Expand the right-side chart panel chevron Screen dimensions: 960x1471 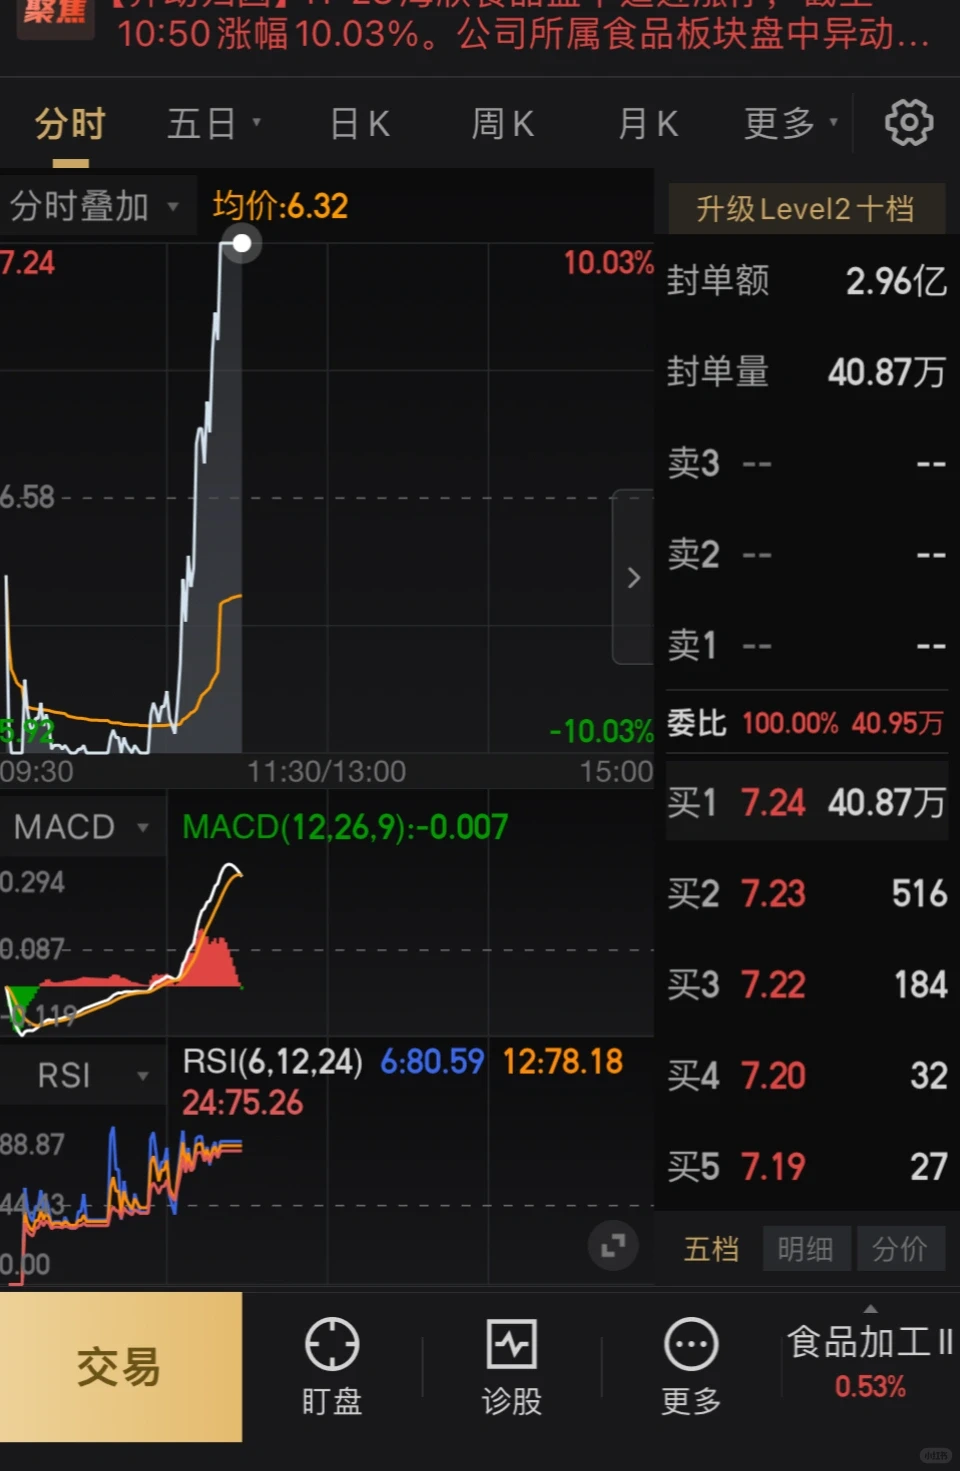tap(632, 578)
